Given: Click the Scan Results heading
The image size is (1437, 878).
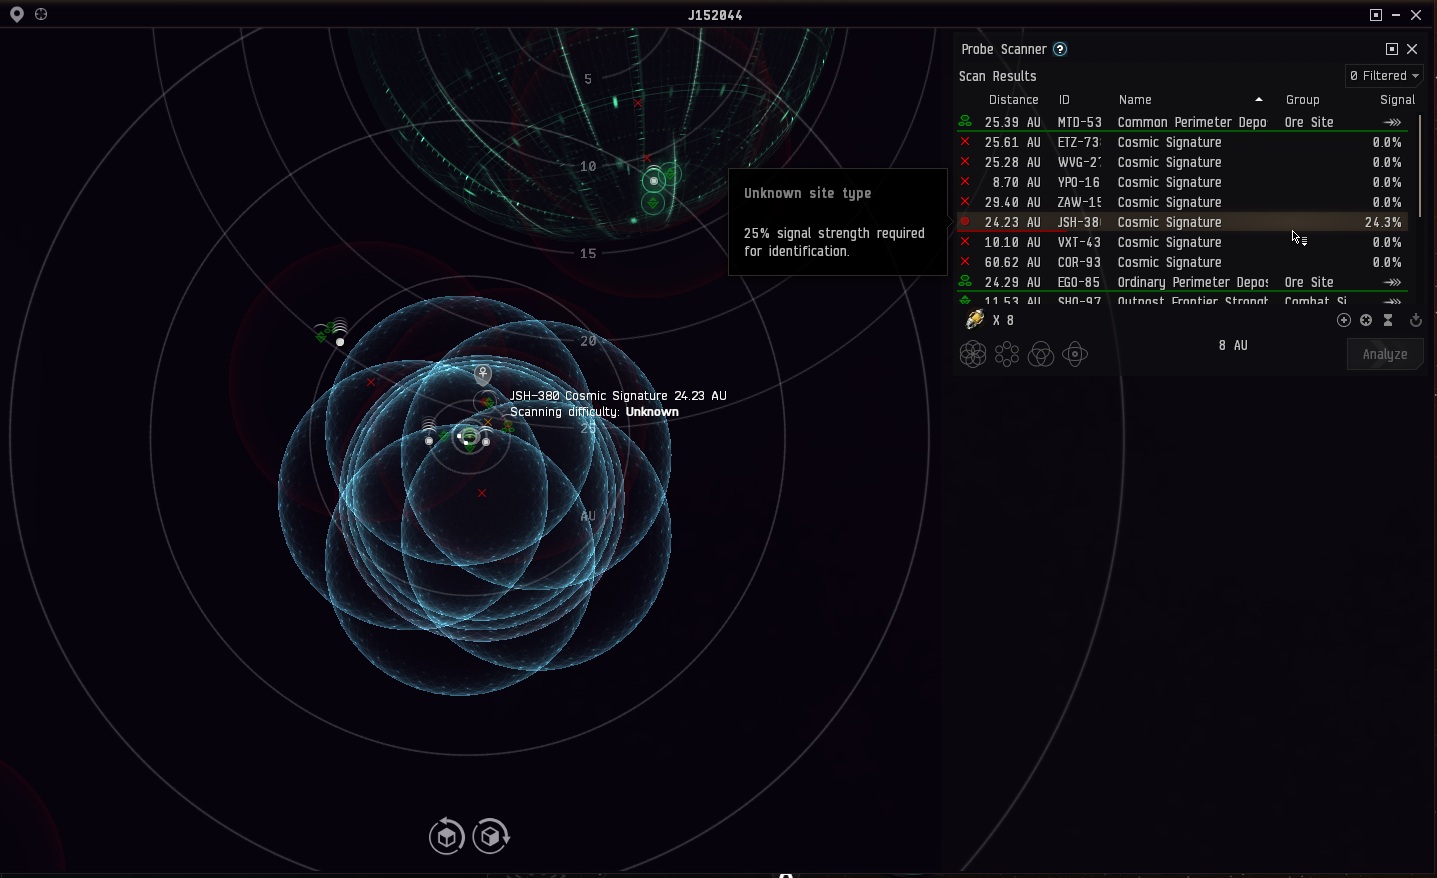Looking at the screenshot, I should [x=997, y=76].
